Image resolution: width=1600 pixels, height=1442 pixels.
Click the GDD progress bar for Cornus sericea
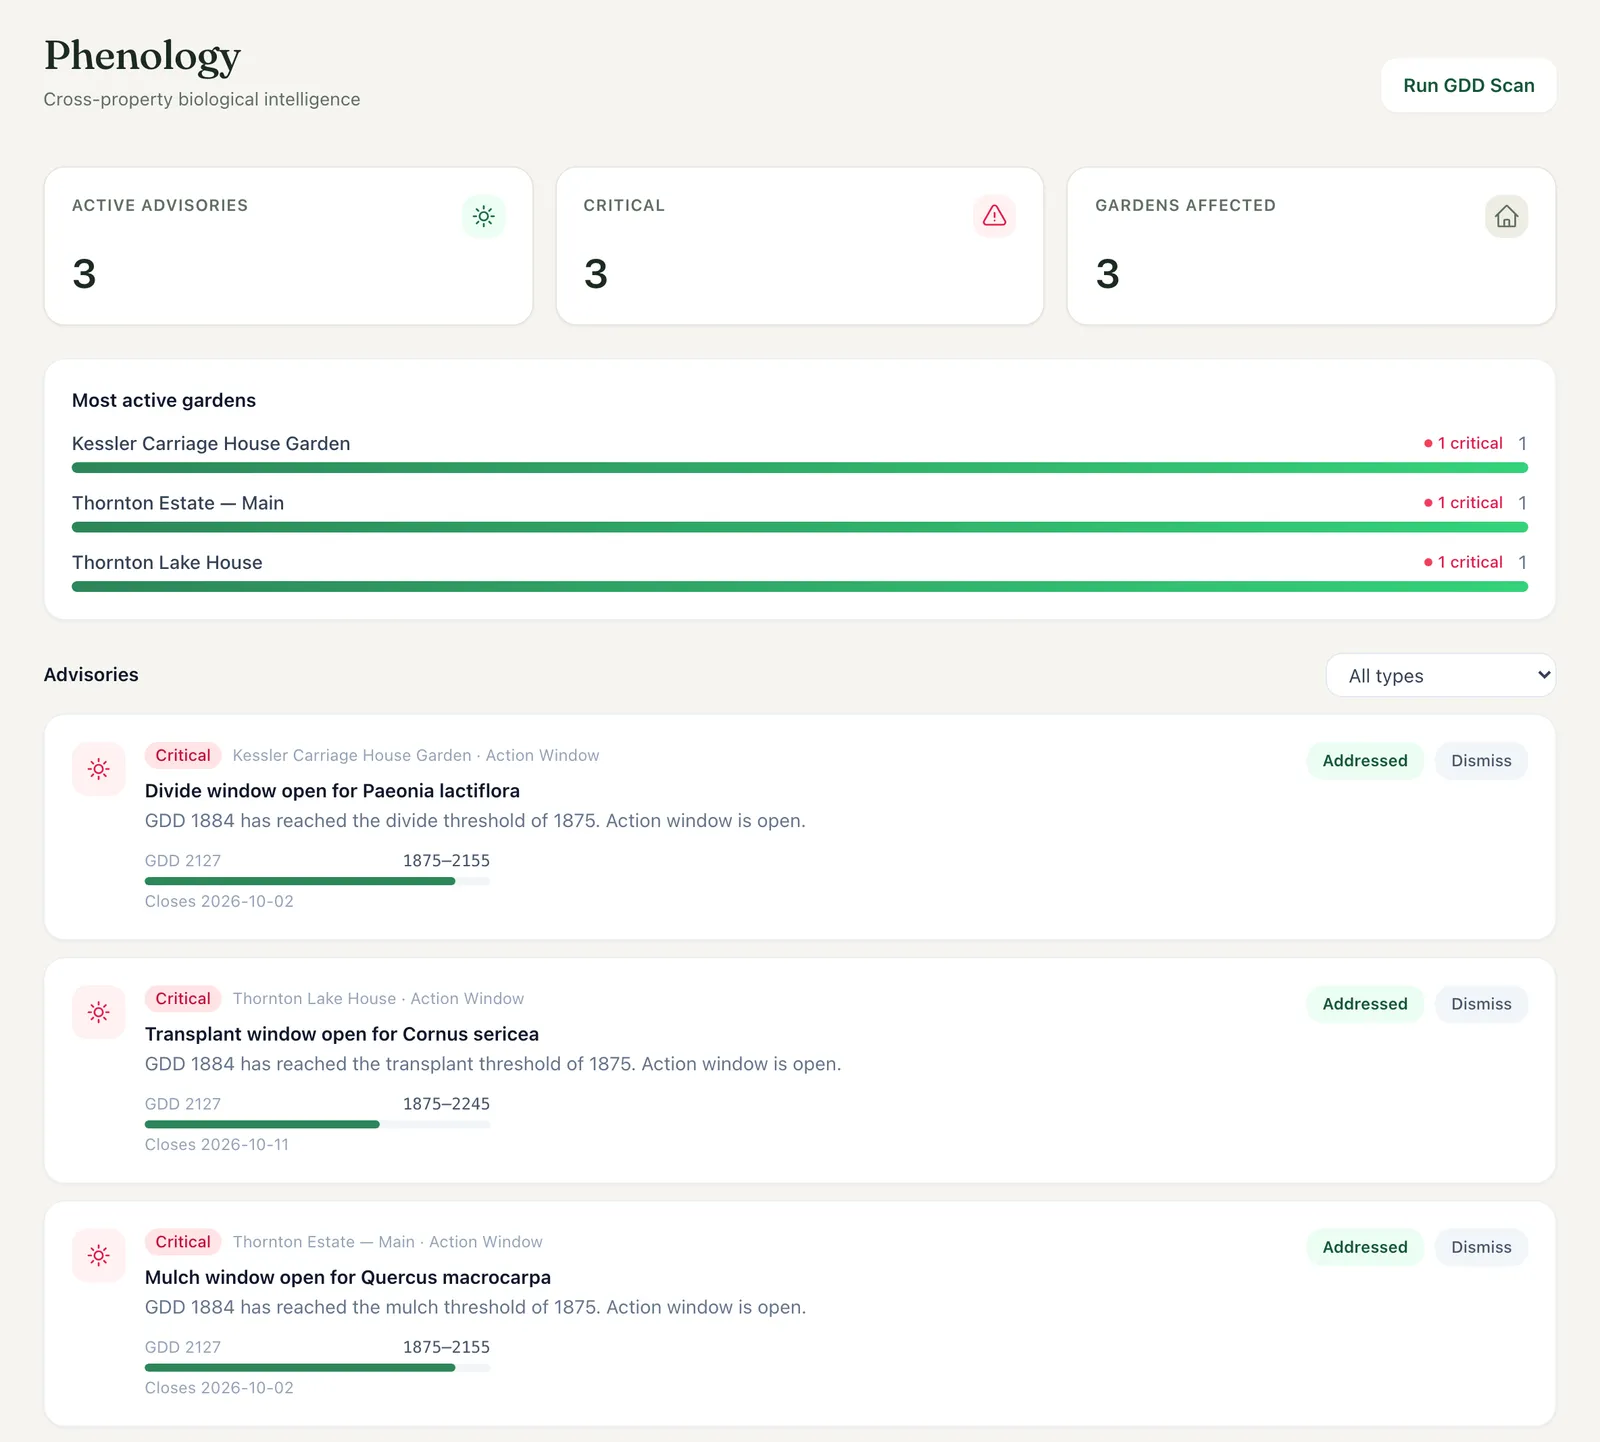click(318, 1124)
